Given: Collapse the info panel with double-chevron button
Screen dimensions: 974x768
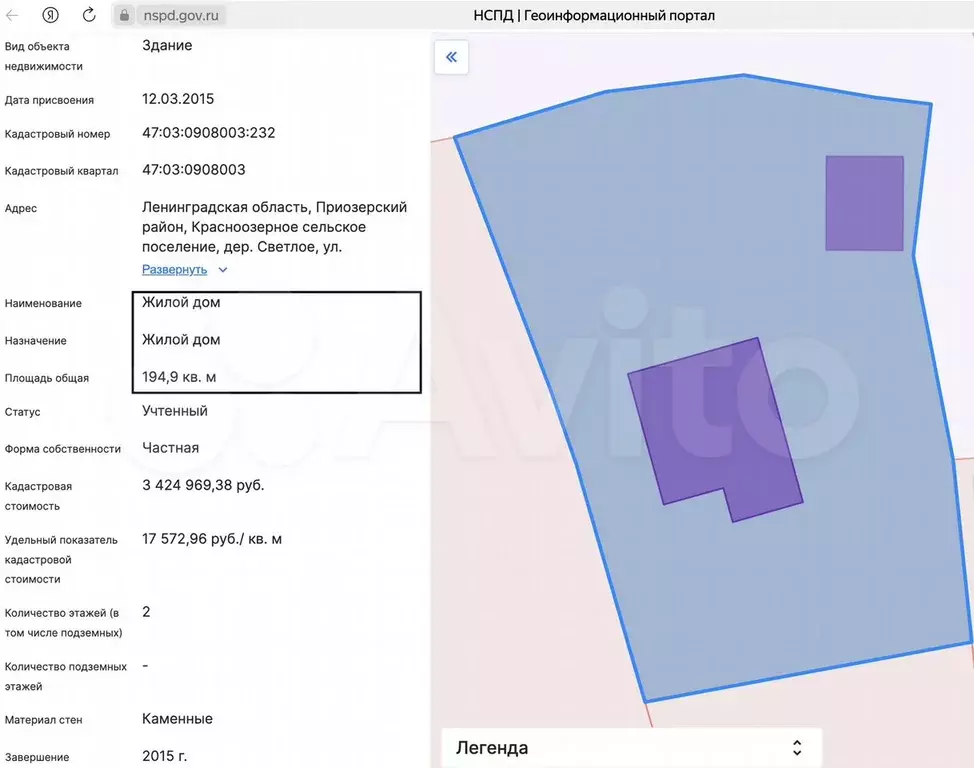Looking at the screenshot, I should coord(452,57).
